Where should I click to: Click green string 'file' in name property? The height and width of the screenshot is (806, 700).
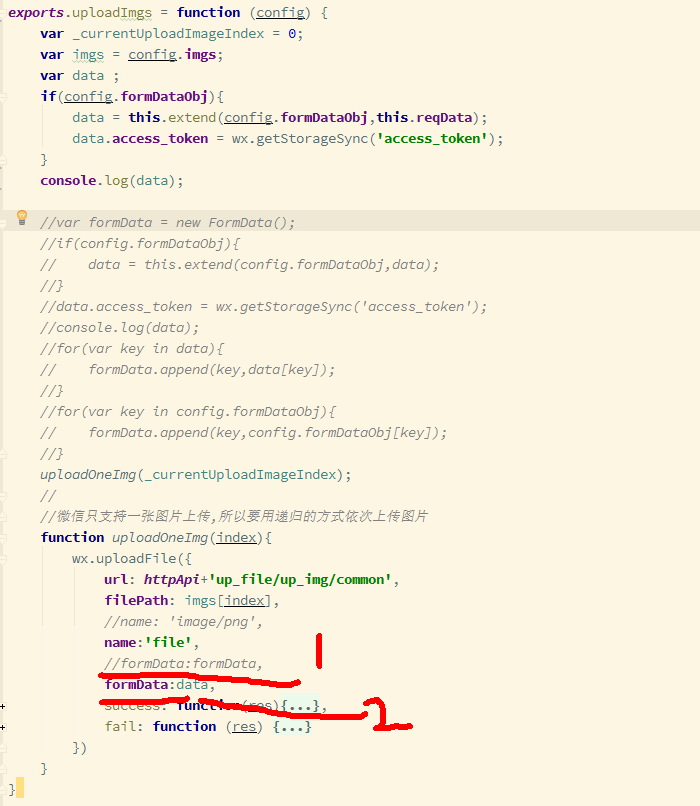pos(168,643)
